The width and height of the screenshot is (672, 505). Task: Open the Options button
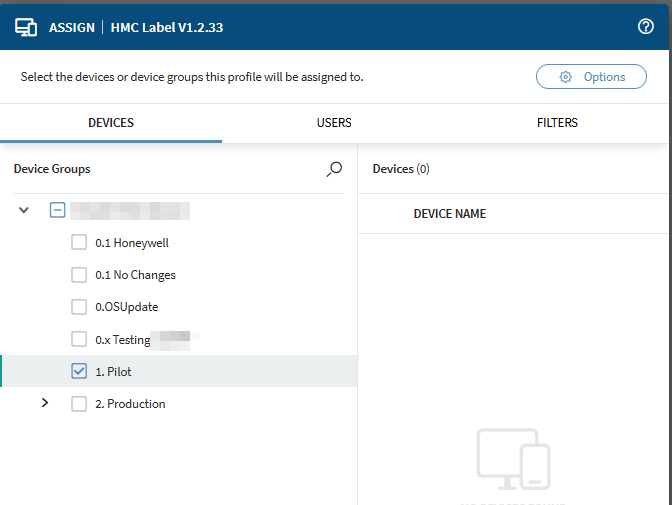(x=591, y=77)
